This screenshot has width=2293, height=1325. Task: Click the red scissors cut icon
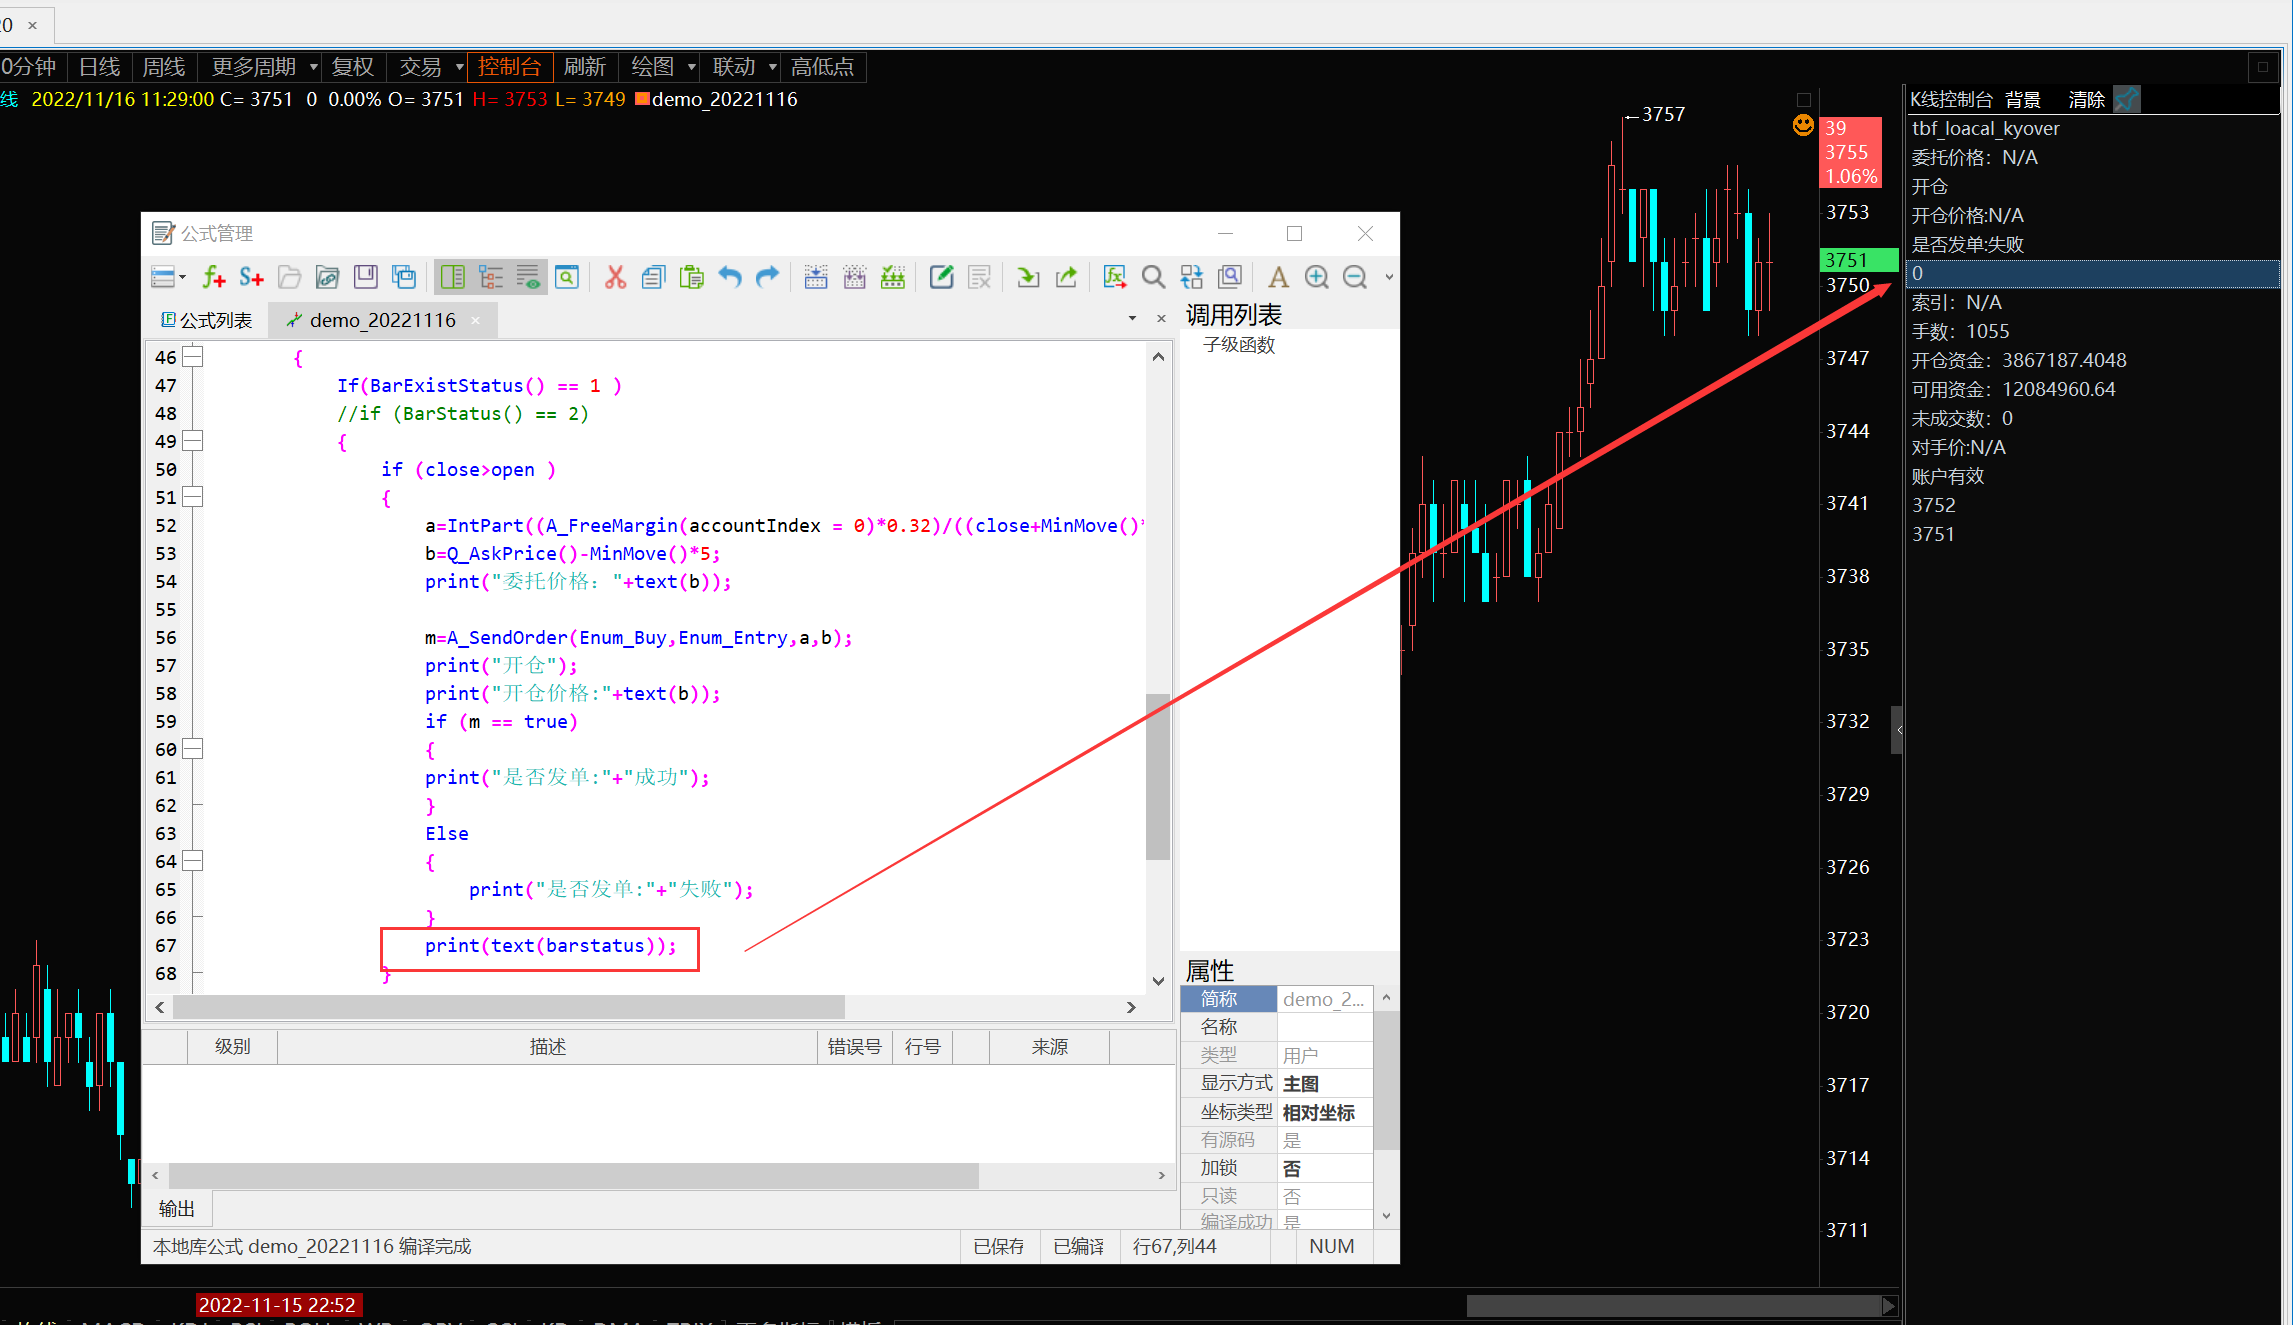click(615, 277)
